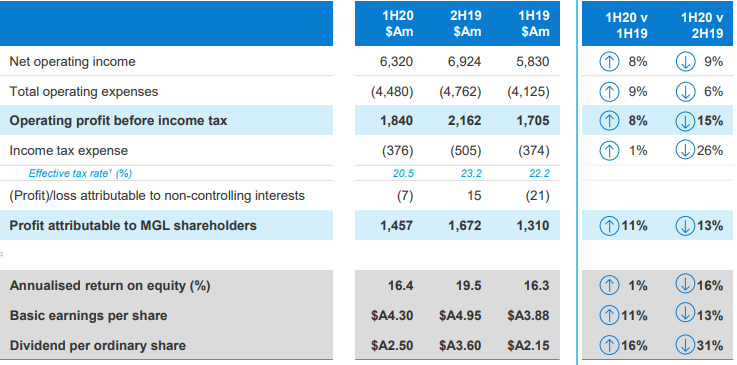The height and width of the screenshot is (365, 737).
Task: Click the Profit attributable to MGL shareholders row label
Action: (x=133, y=225)
